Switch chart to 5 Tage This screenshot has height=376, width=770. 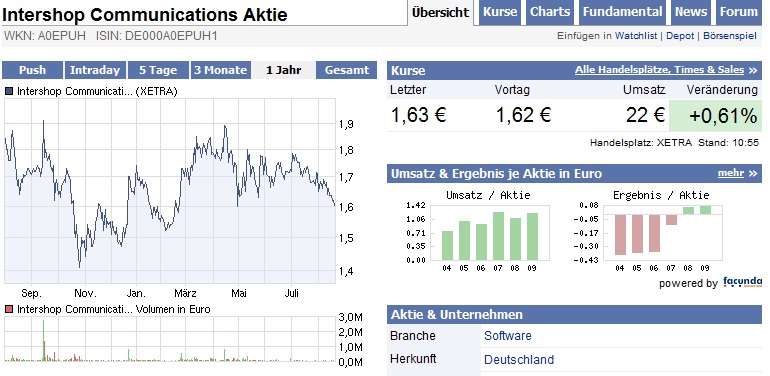point(158,70)
